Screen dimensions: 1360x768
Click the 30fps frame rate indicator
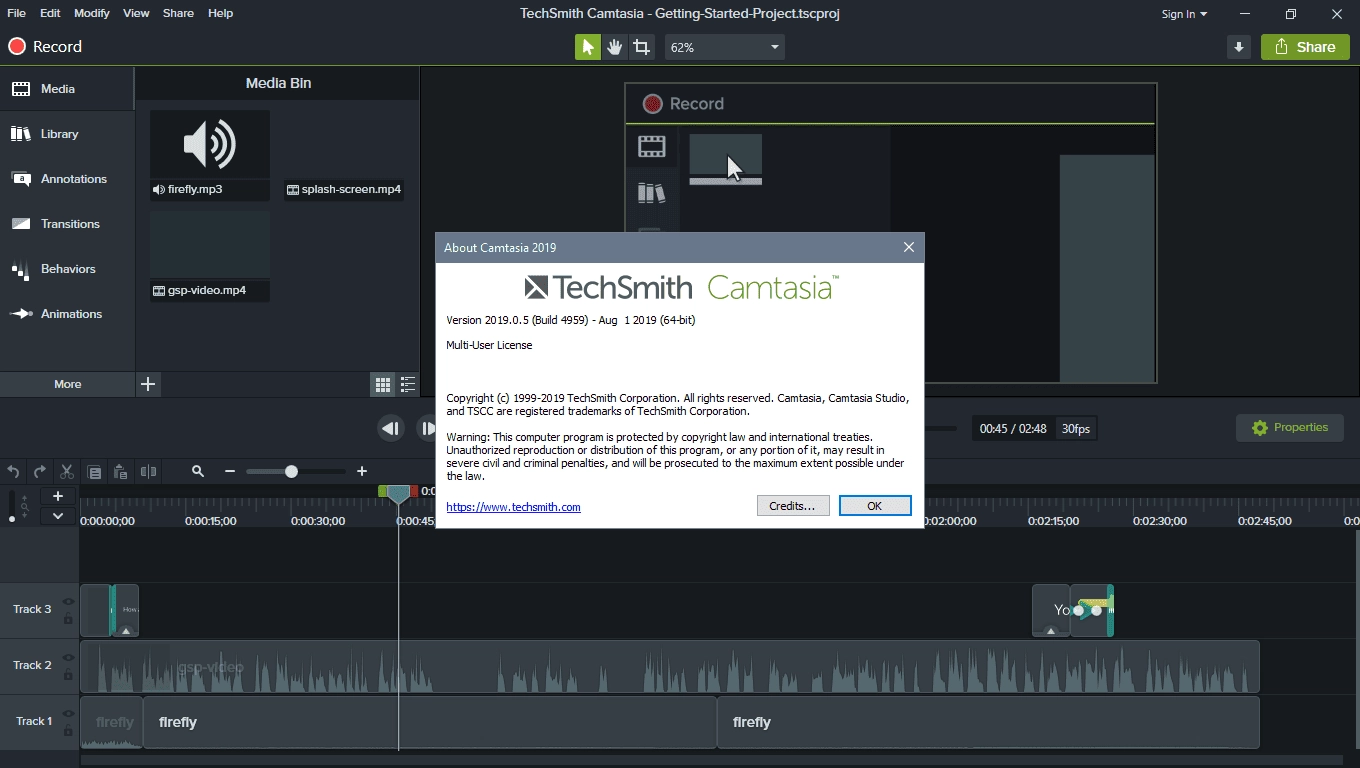pyautogui.click(x=1076, y=429)
